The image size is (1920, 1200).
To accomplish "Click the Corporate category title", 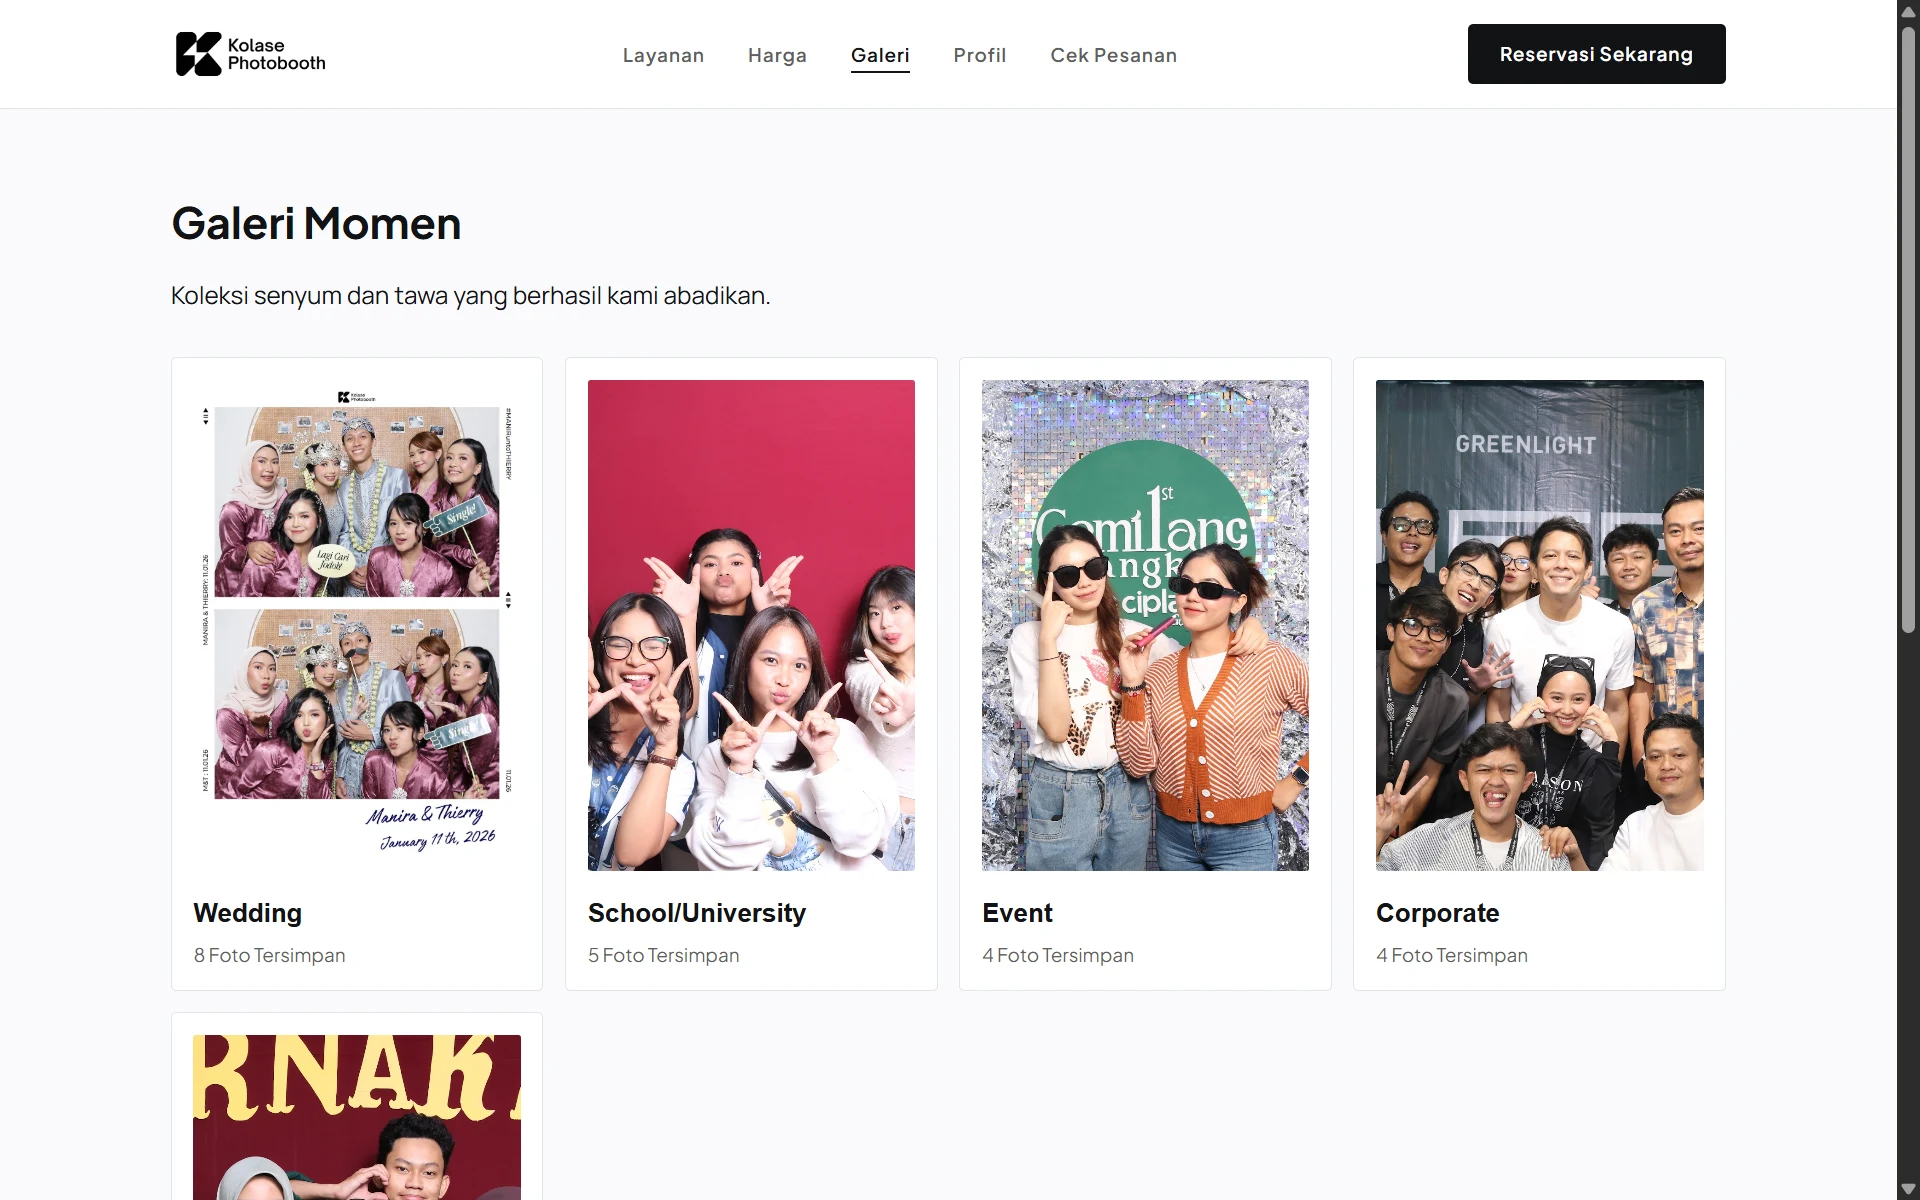I will (x=1437, y=913).
